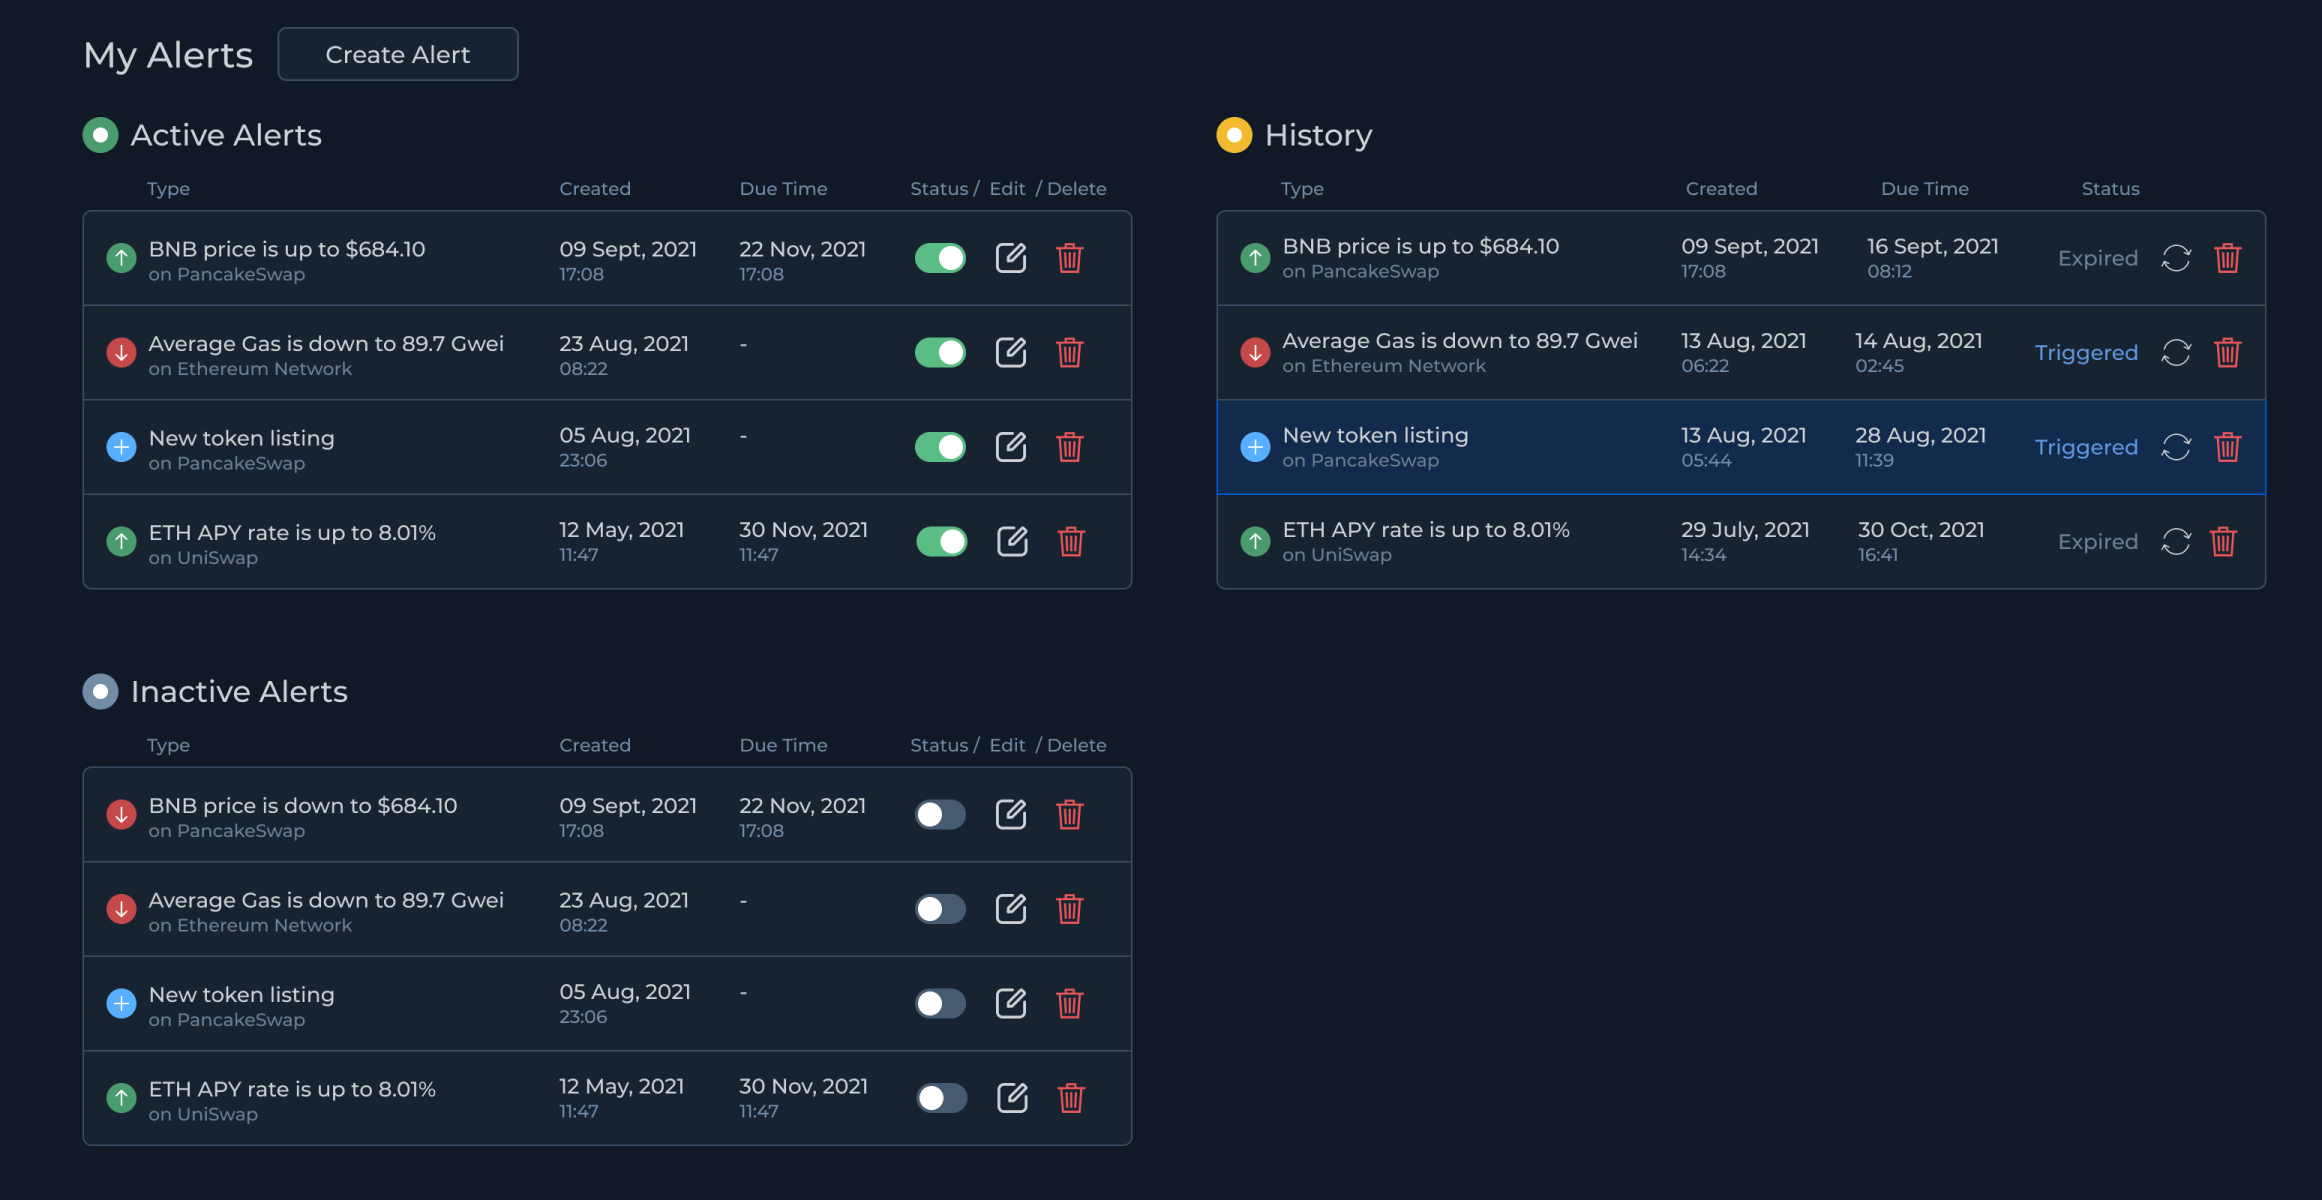Image resolution: width=2322 pixels, height=1200 pixels.
Task: Renew the triggered New token listing in History
Action: (2176, 447)
